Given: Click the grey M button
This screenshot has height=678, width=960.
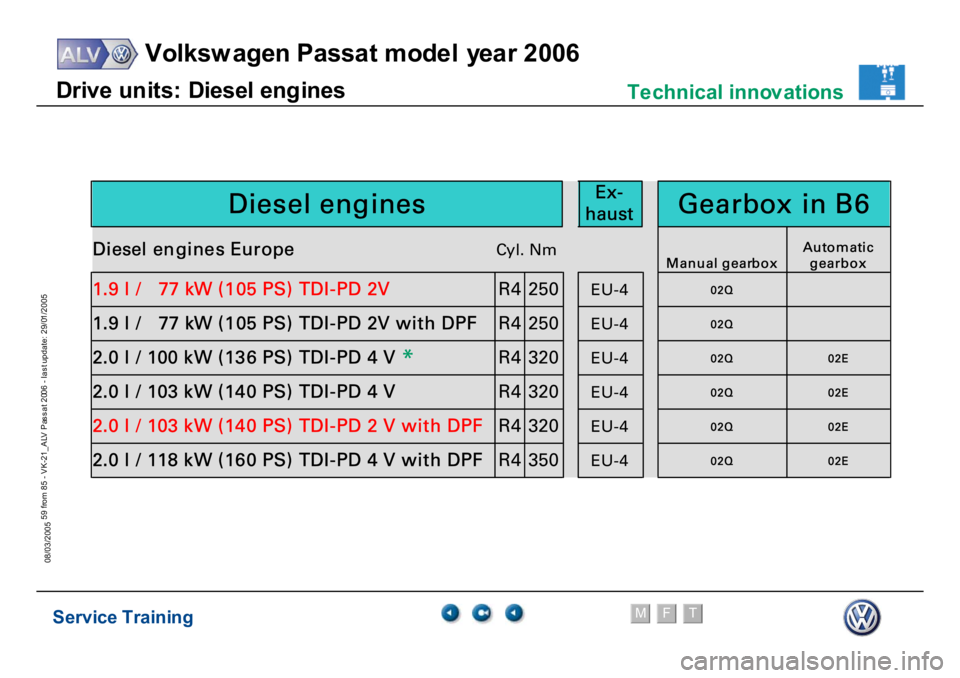Looking at the screenshot, I should 640,613.
